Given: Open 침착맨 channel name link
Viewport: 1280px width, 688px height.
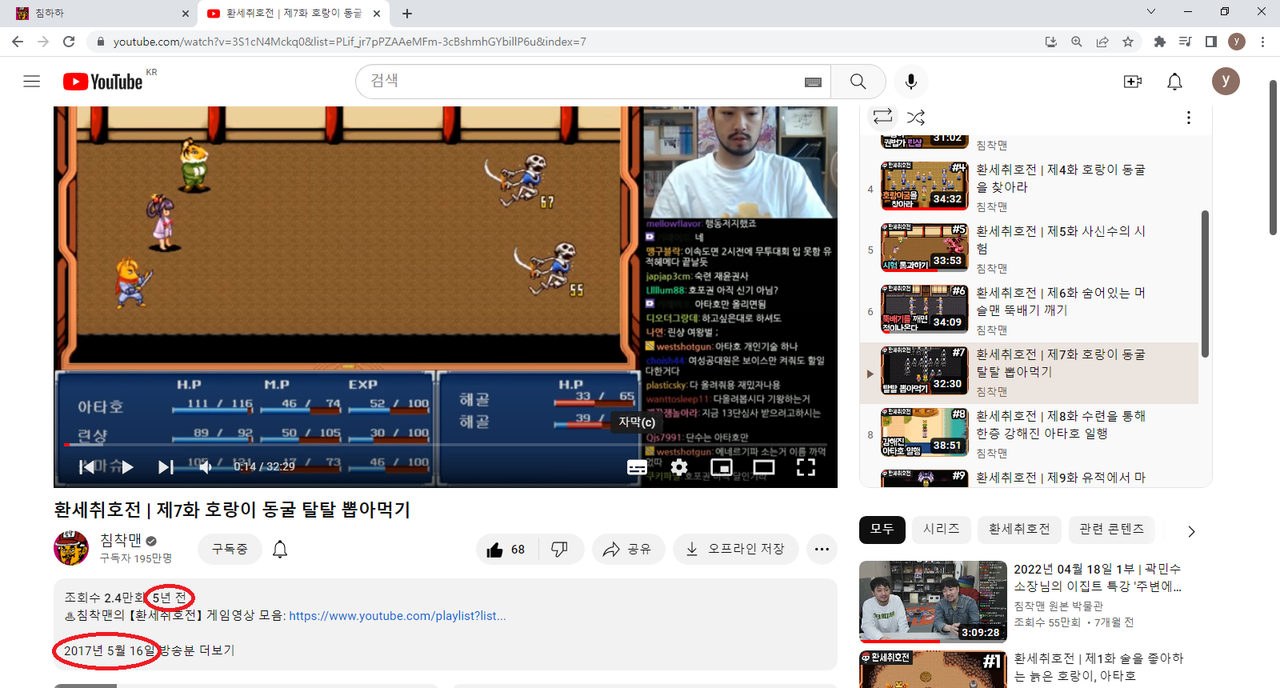Looking at the screenshot, I should [120, 540].
